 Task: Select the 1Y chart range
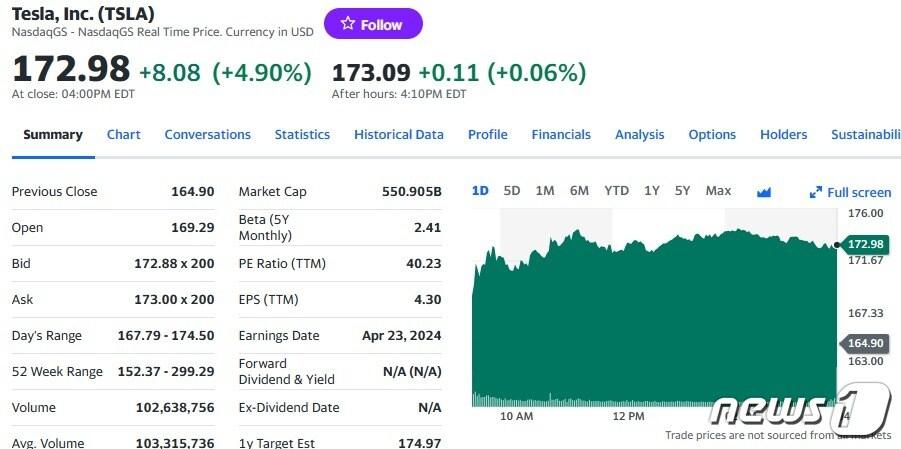point(652,191)
